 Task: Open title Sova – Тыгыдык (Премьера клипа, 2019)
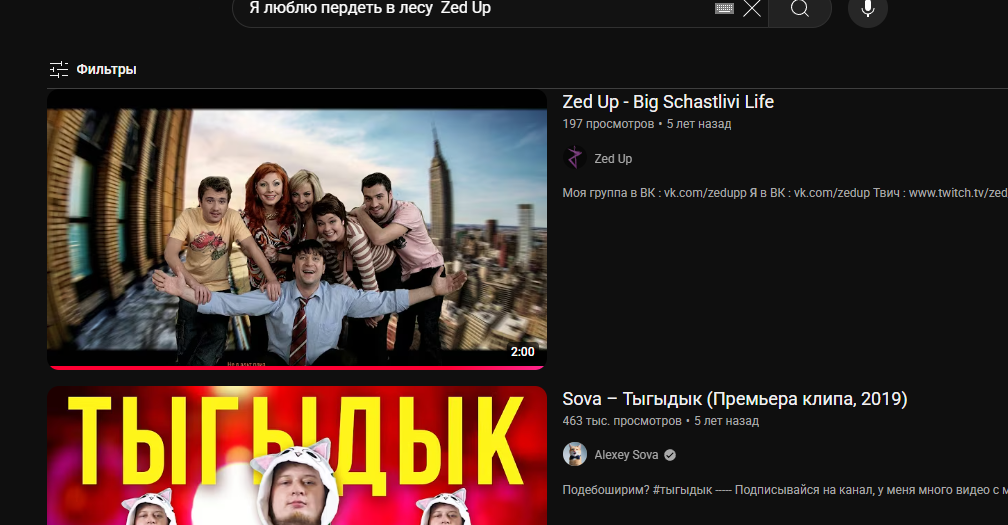tap(735, 399)
